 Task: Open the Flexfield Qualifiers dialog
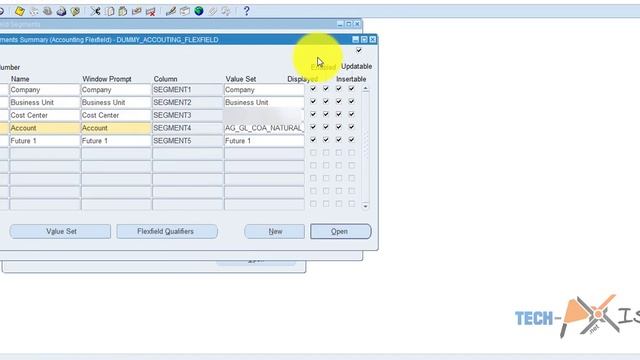[x=167, y=231]
